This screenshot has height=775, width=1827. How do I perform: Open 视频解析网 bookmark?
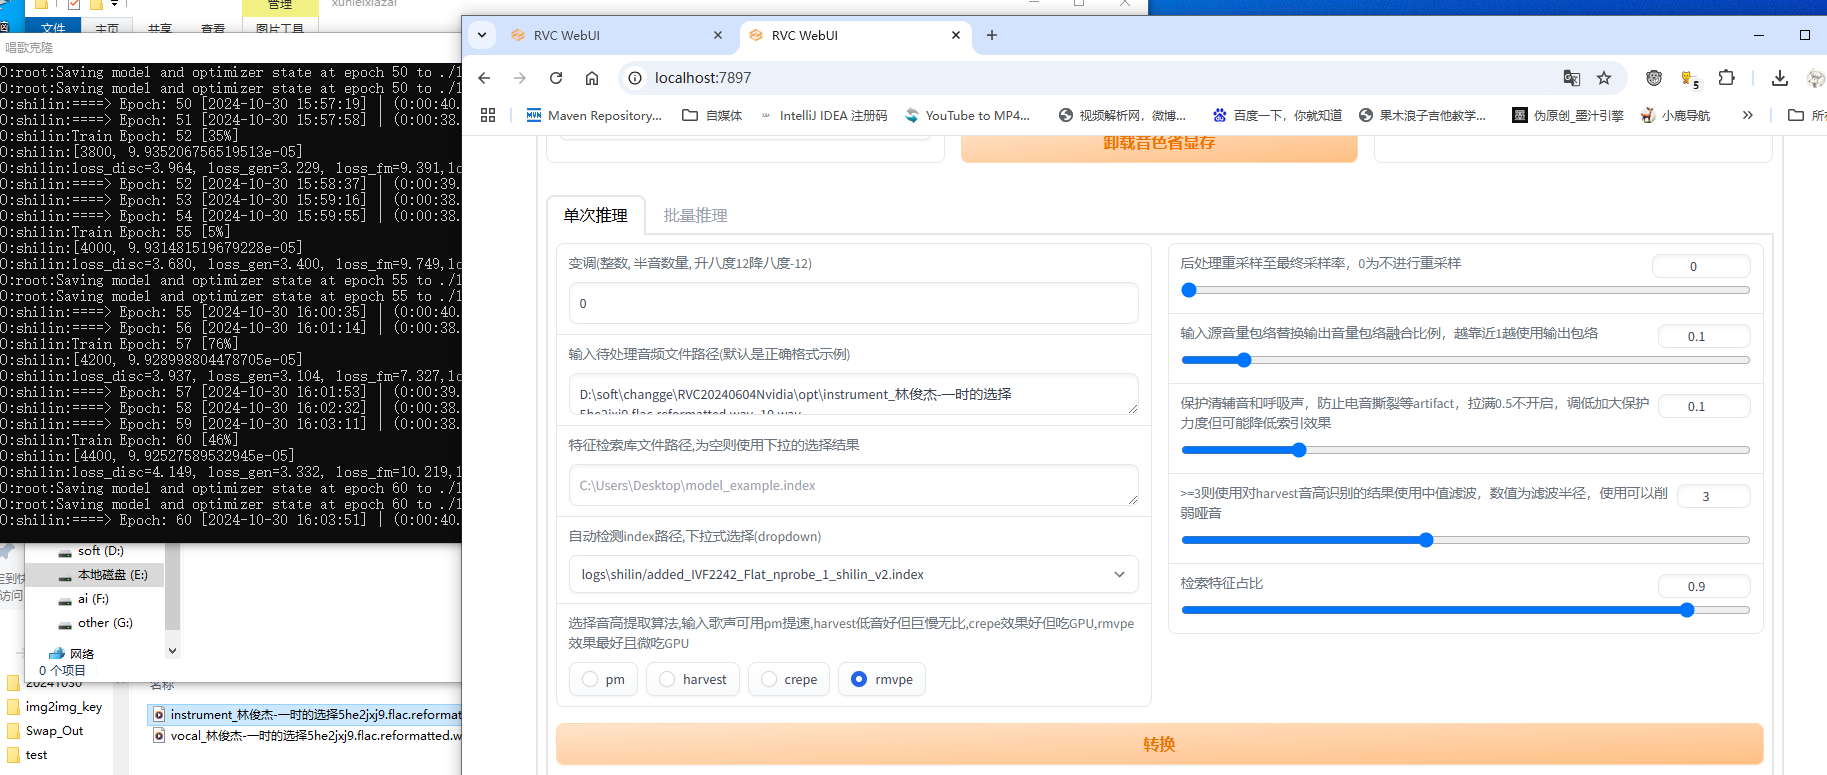pos(1122,115)
